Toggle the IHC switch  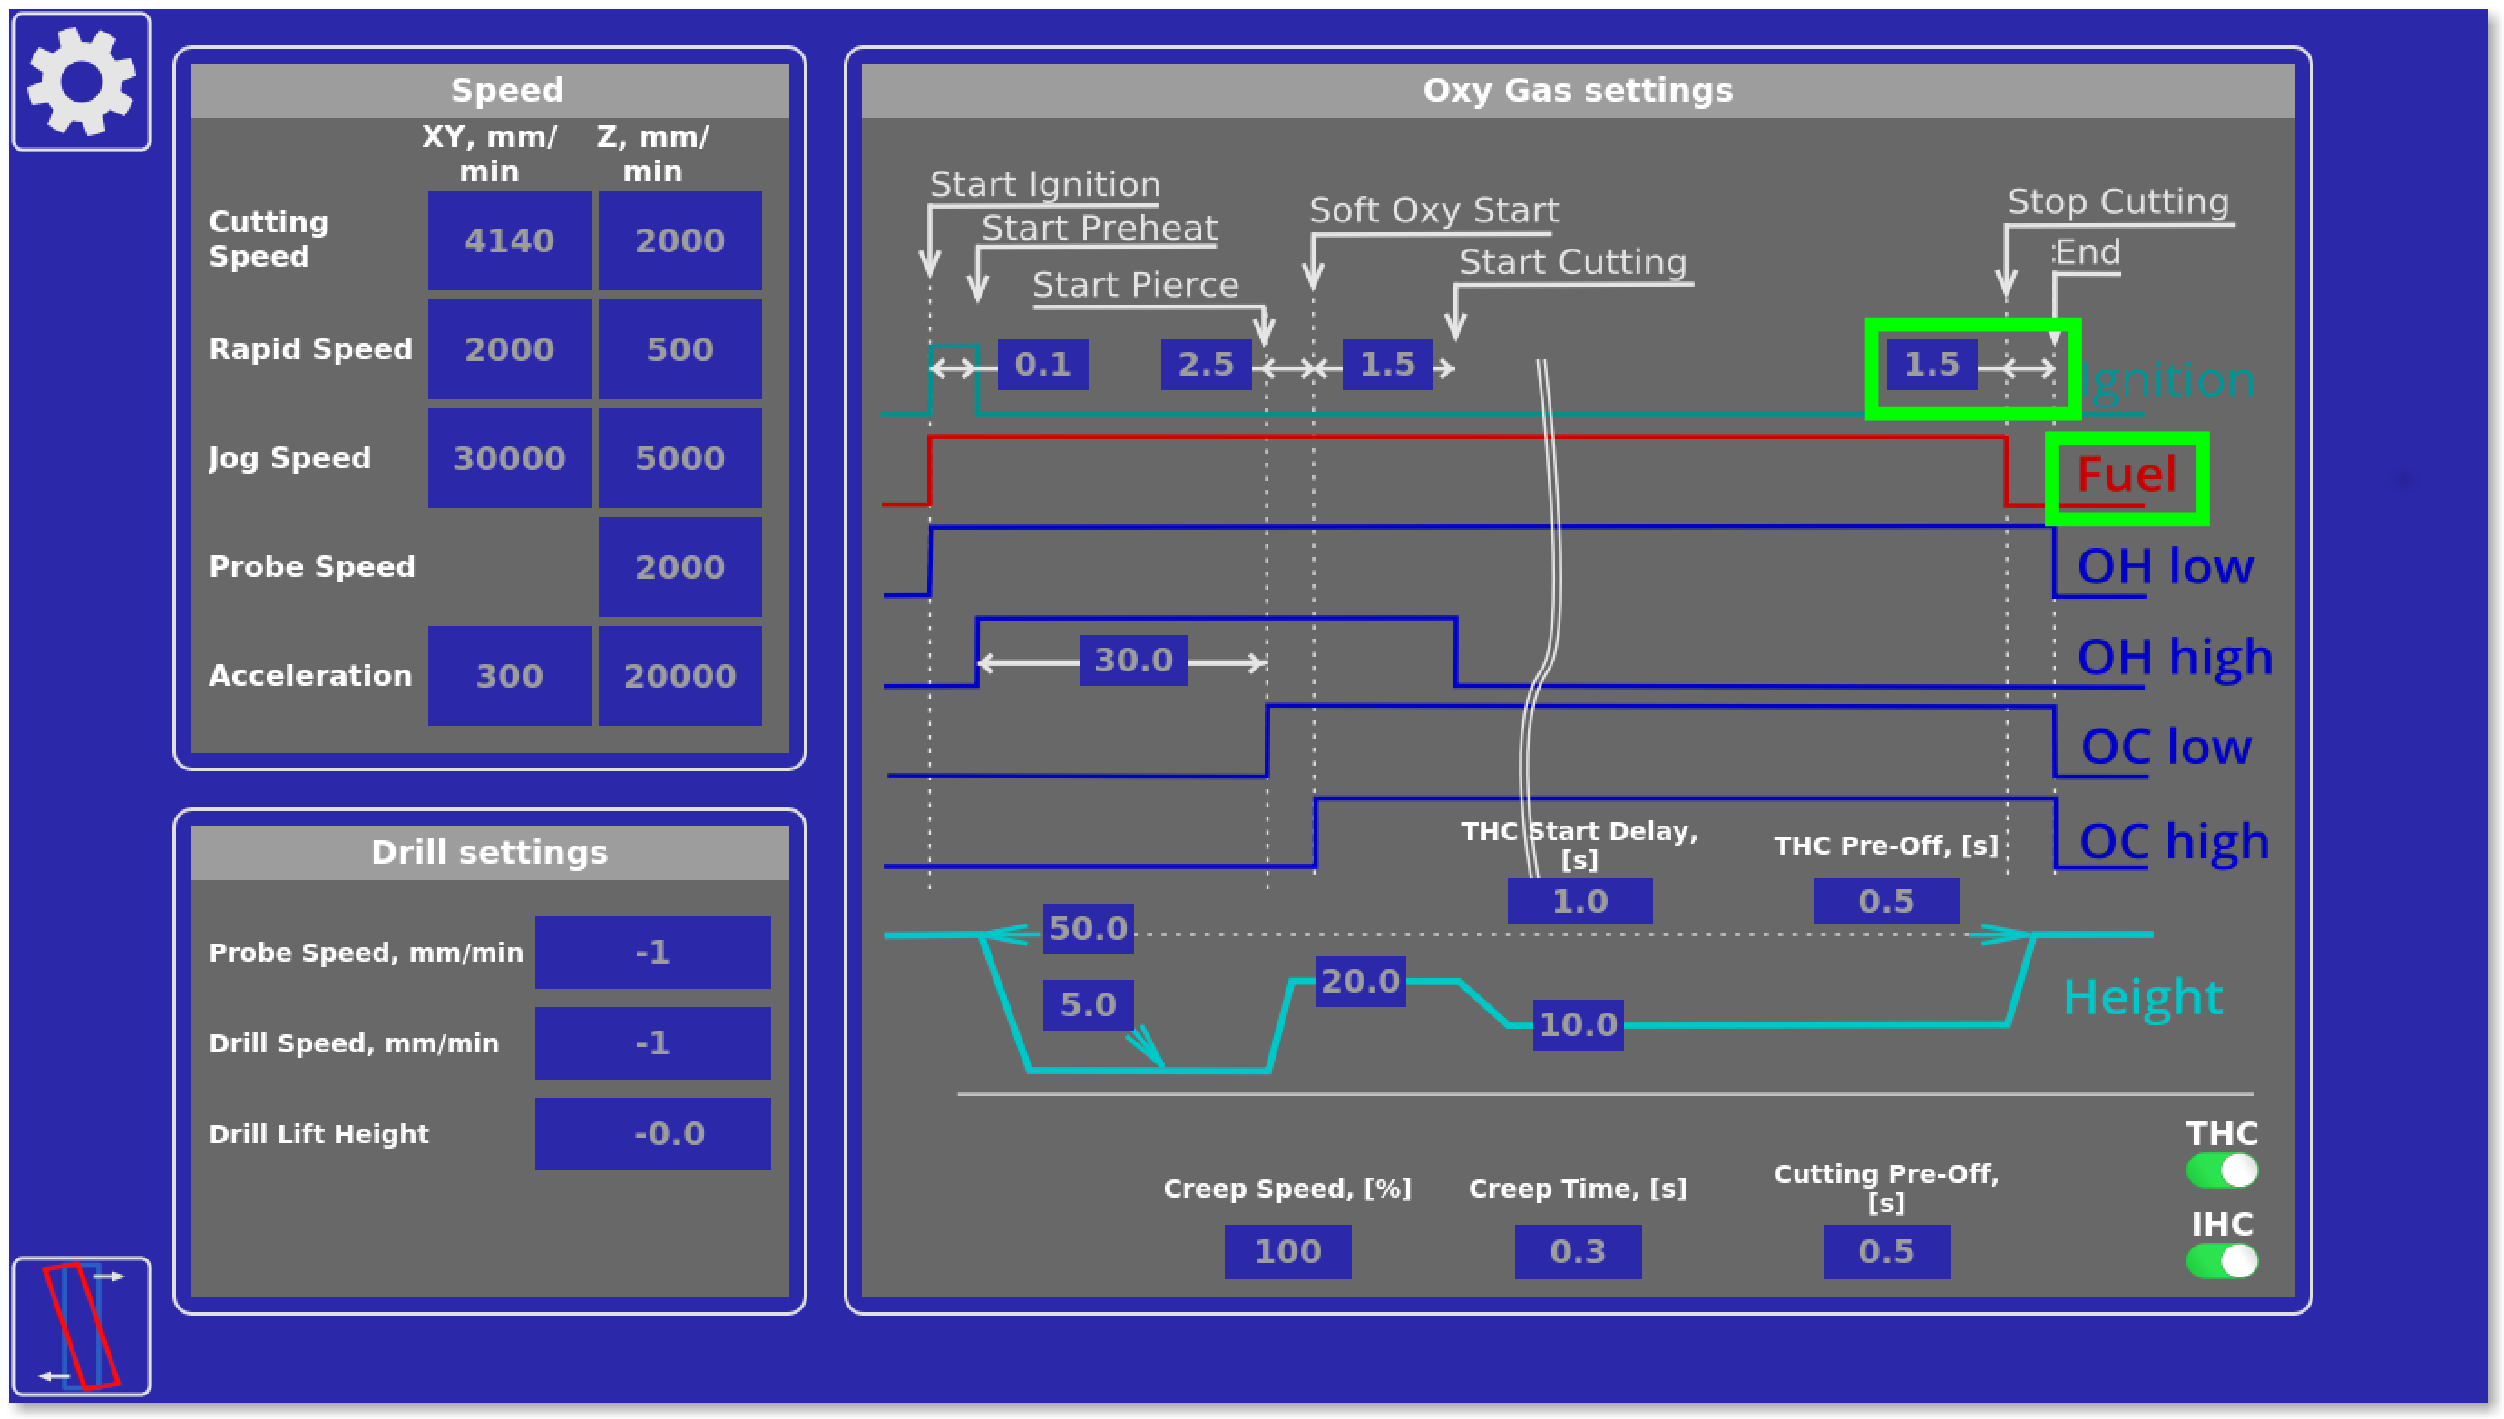pyautogui.click(x=2221, y=1261)
